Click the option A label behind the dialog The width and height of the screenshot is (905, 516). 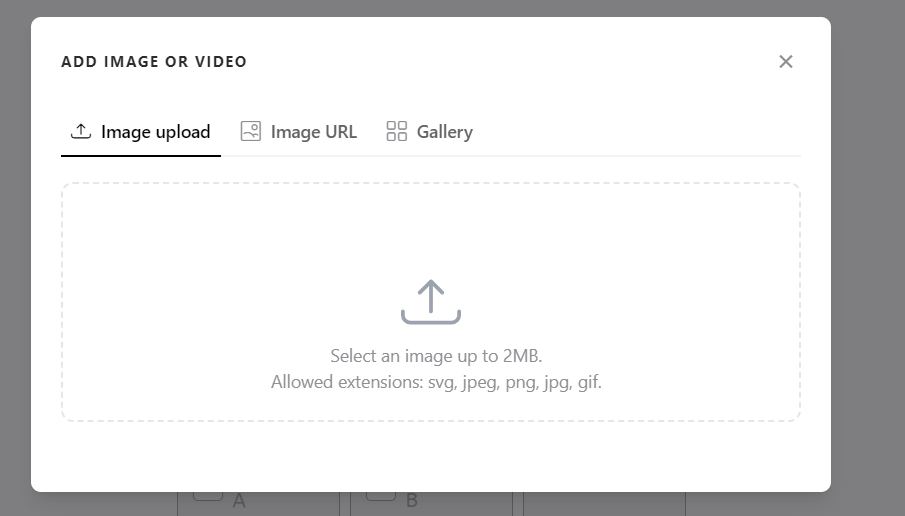click(239, 502)
